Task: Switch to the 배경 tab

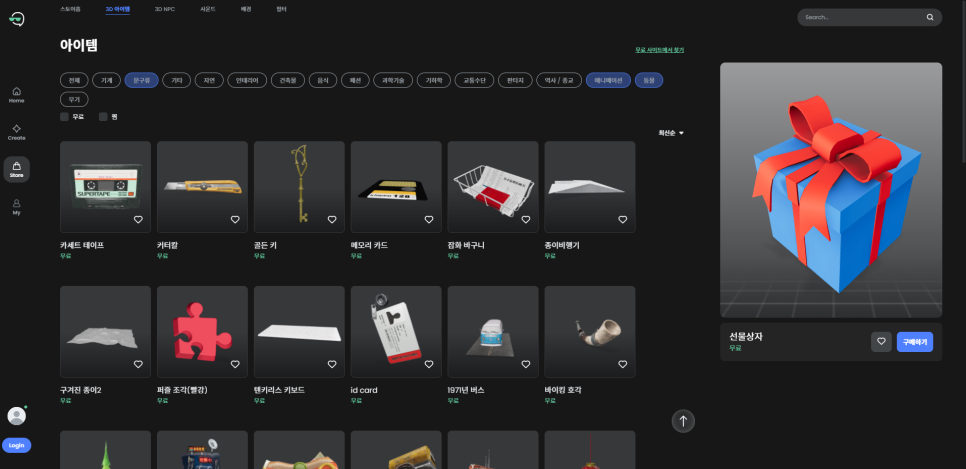Action: click(x=246, y=9)
